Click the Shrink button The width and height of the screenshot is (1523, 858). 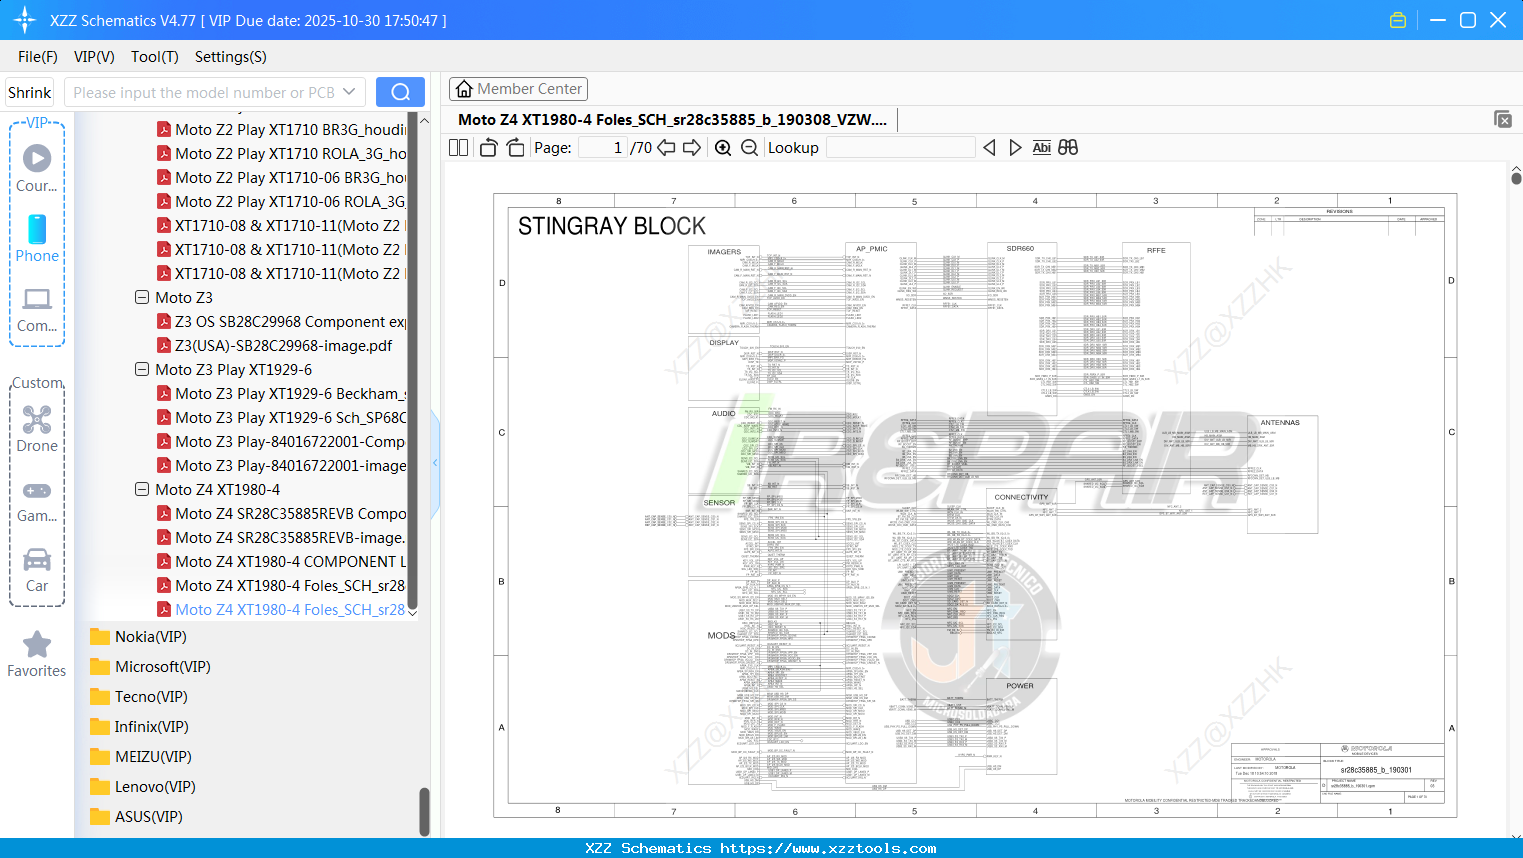(x=30, y=92)
